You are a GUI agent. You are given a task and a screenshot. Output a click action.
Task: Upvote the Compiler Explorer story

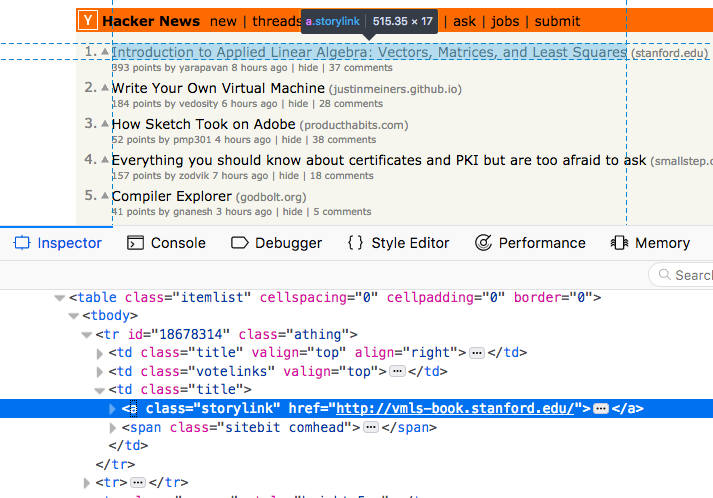(x=105, y=196)
